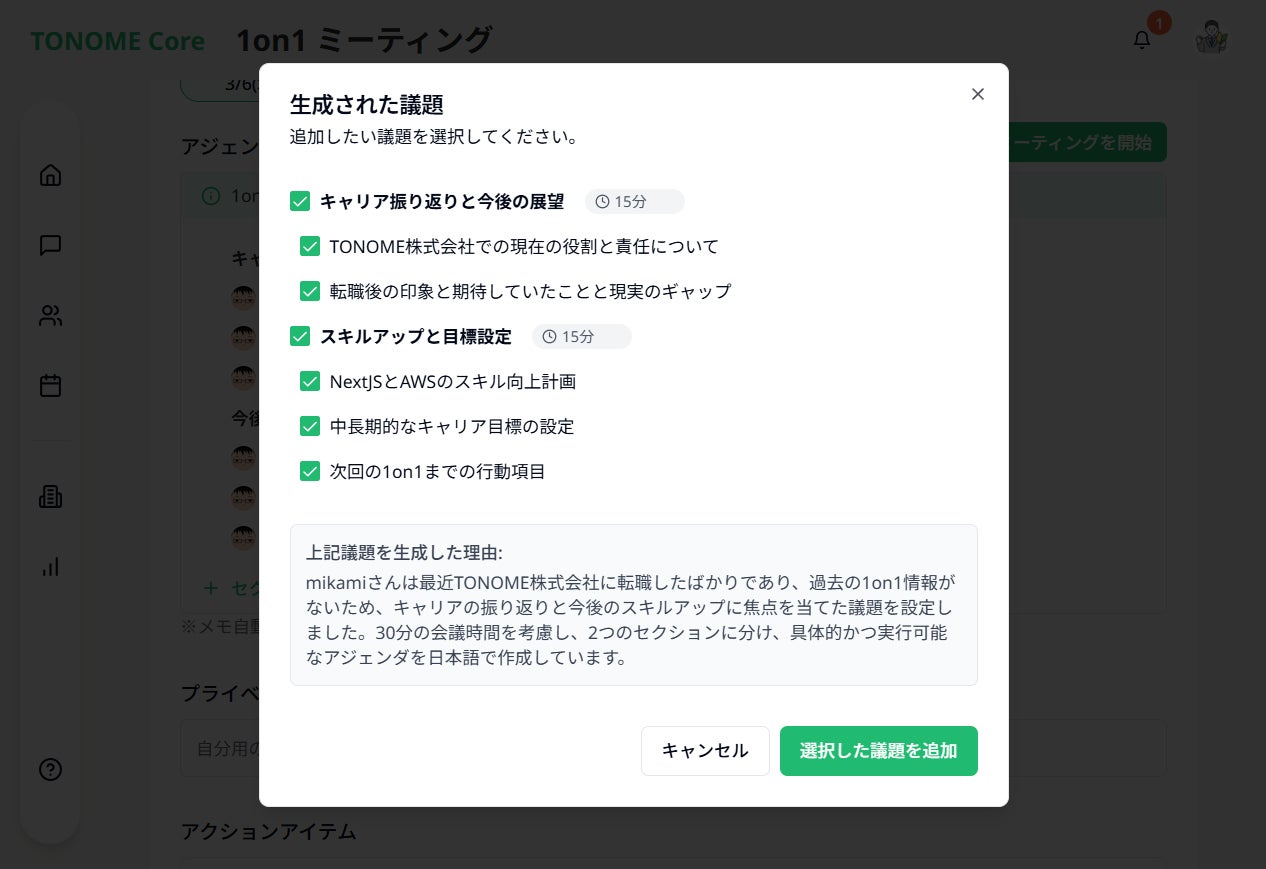This screenshot has width=1266, height=869.
Task: Click 選択した議題を追加 button
Action: pyautogui.click(x=878, y=751)
